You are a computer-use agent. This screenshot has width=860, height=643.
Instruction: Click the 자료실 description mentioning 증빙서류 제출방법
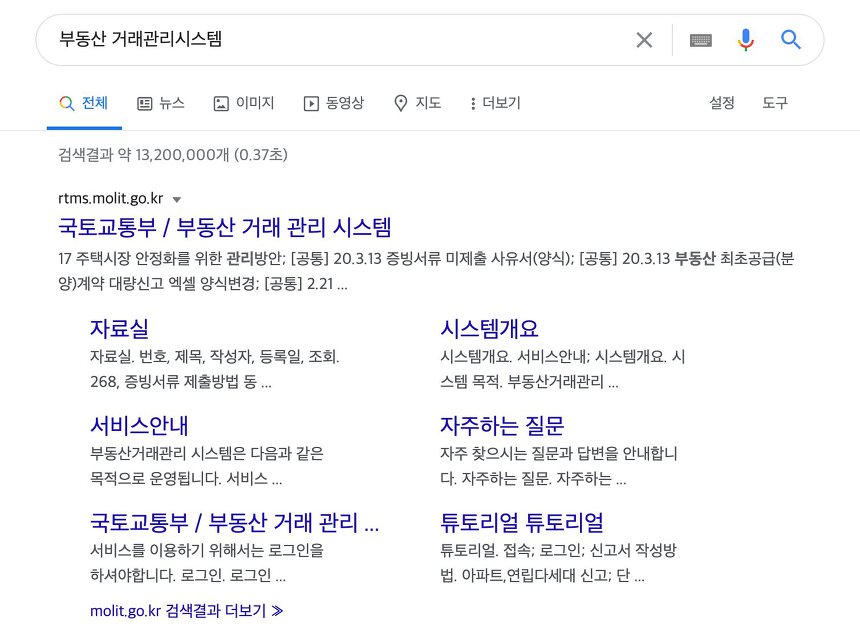click(x=214, y=369)
